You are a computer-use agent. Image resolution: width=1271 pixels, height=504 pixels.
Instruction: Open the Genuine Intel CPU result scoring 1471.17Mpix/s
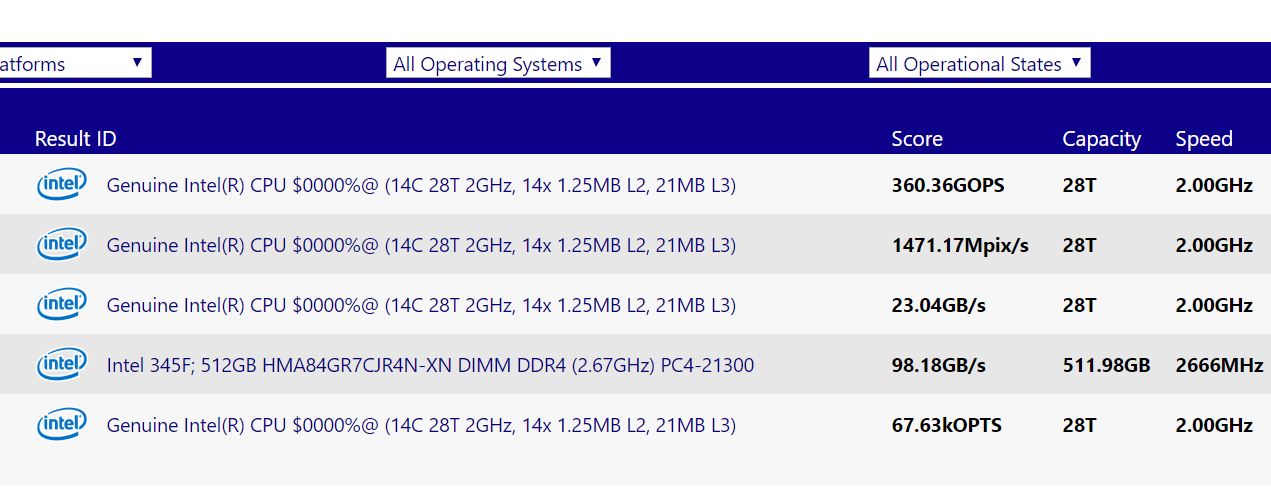tap(421, 245)
